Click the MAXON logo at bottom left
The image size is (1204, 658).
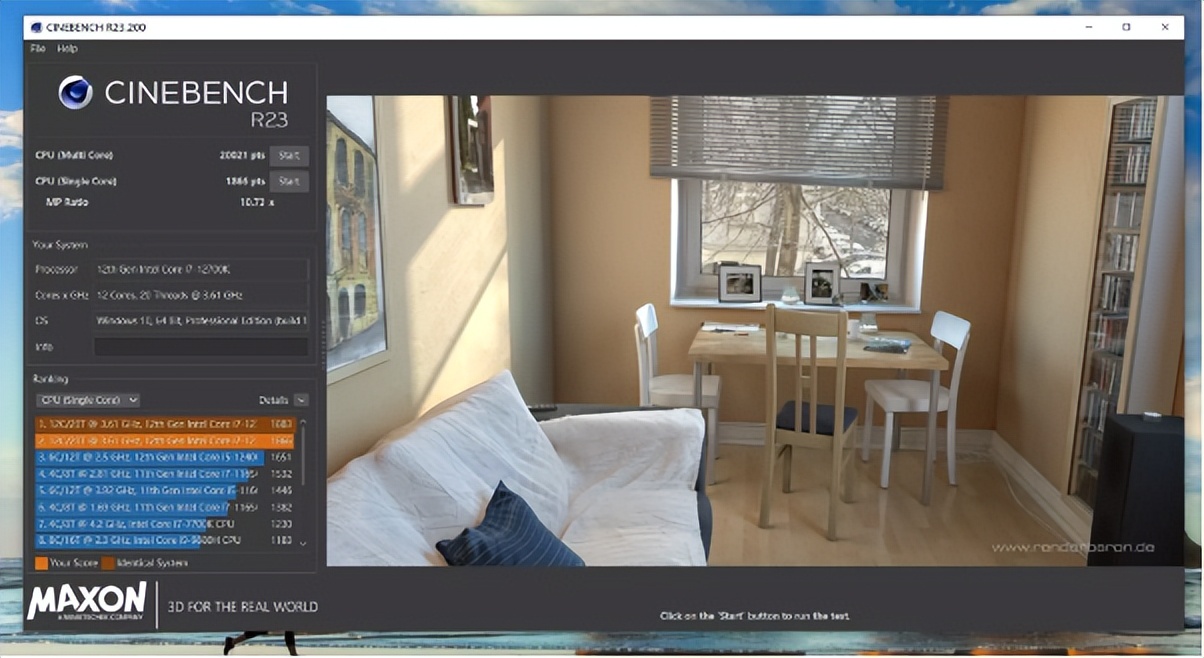[x=86, y=602]
